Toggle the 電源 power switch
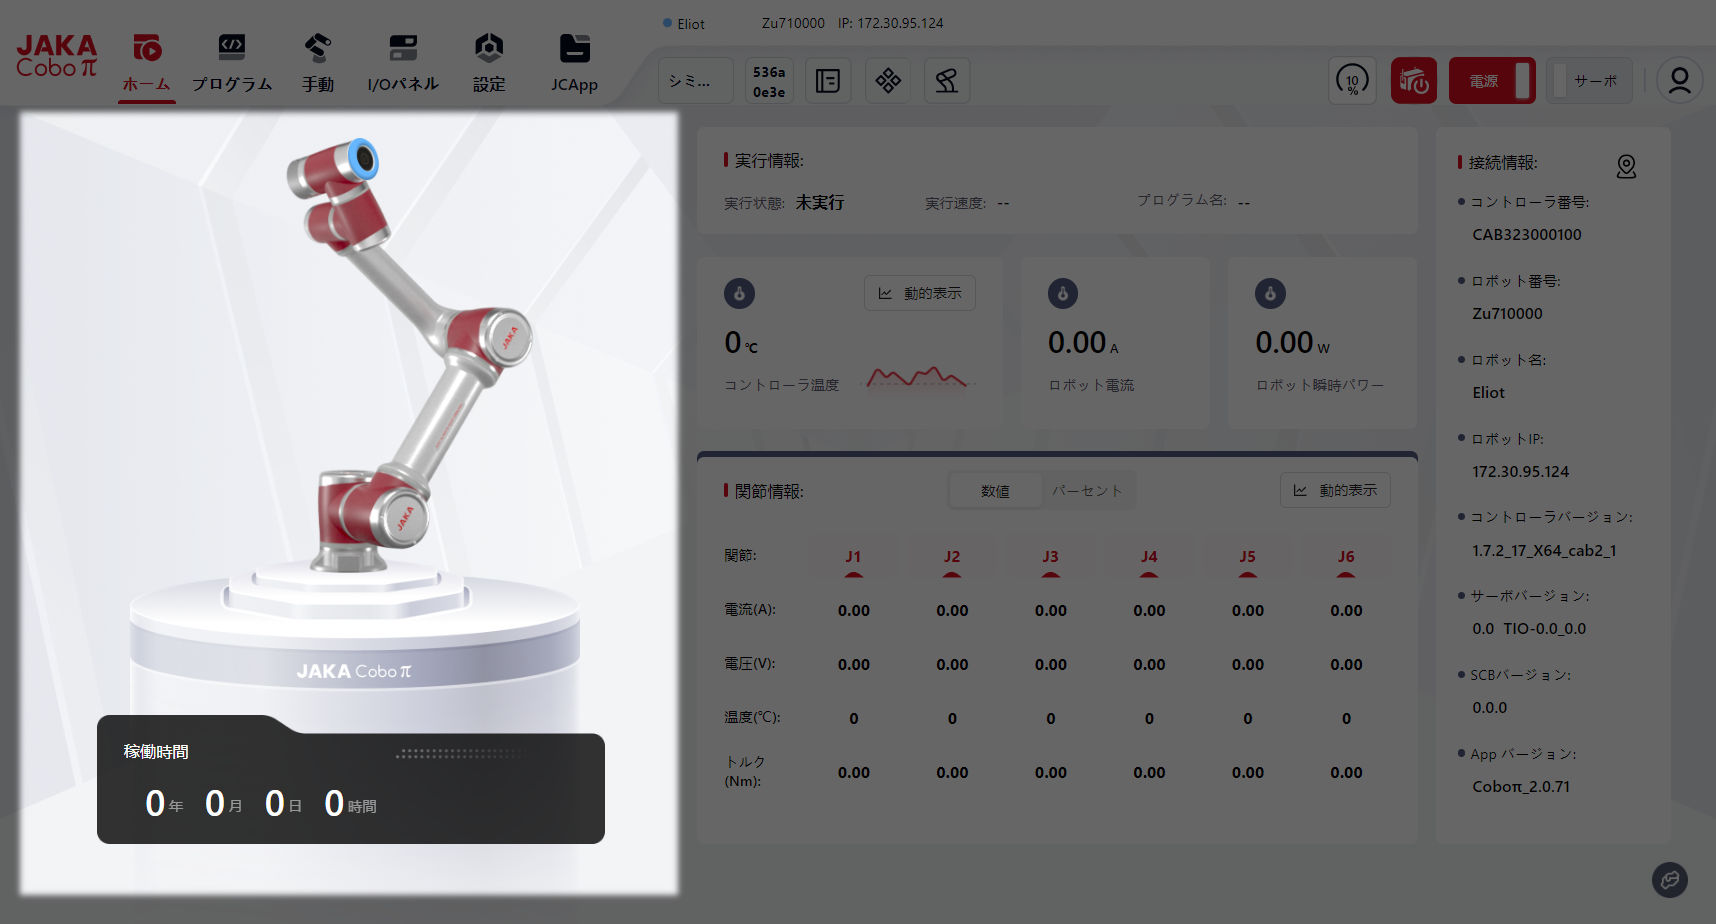 click(x=1492, y=81)
